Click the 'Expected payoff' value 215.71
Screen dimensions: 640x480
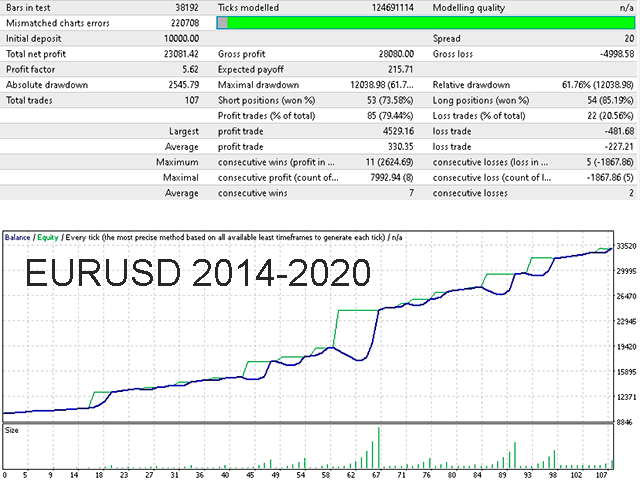pos(400,69)
